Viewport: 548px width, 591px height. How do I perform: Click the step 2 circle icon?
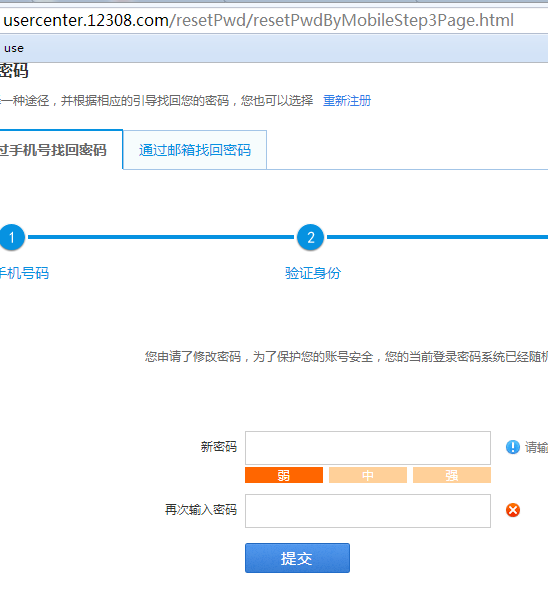[311, 237]
